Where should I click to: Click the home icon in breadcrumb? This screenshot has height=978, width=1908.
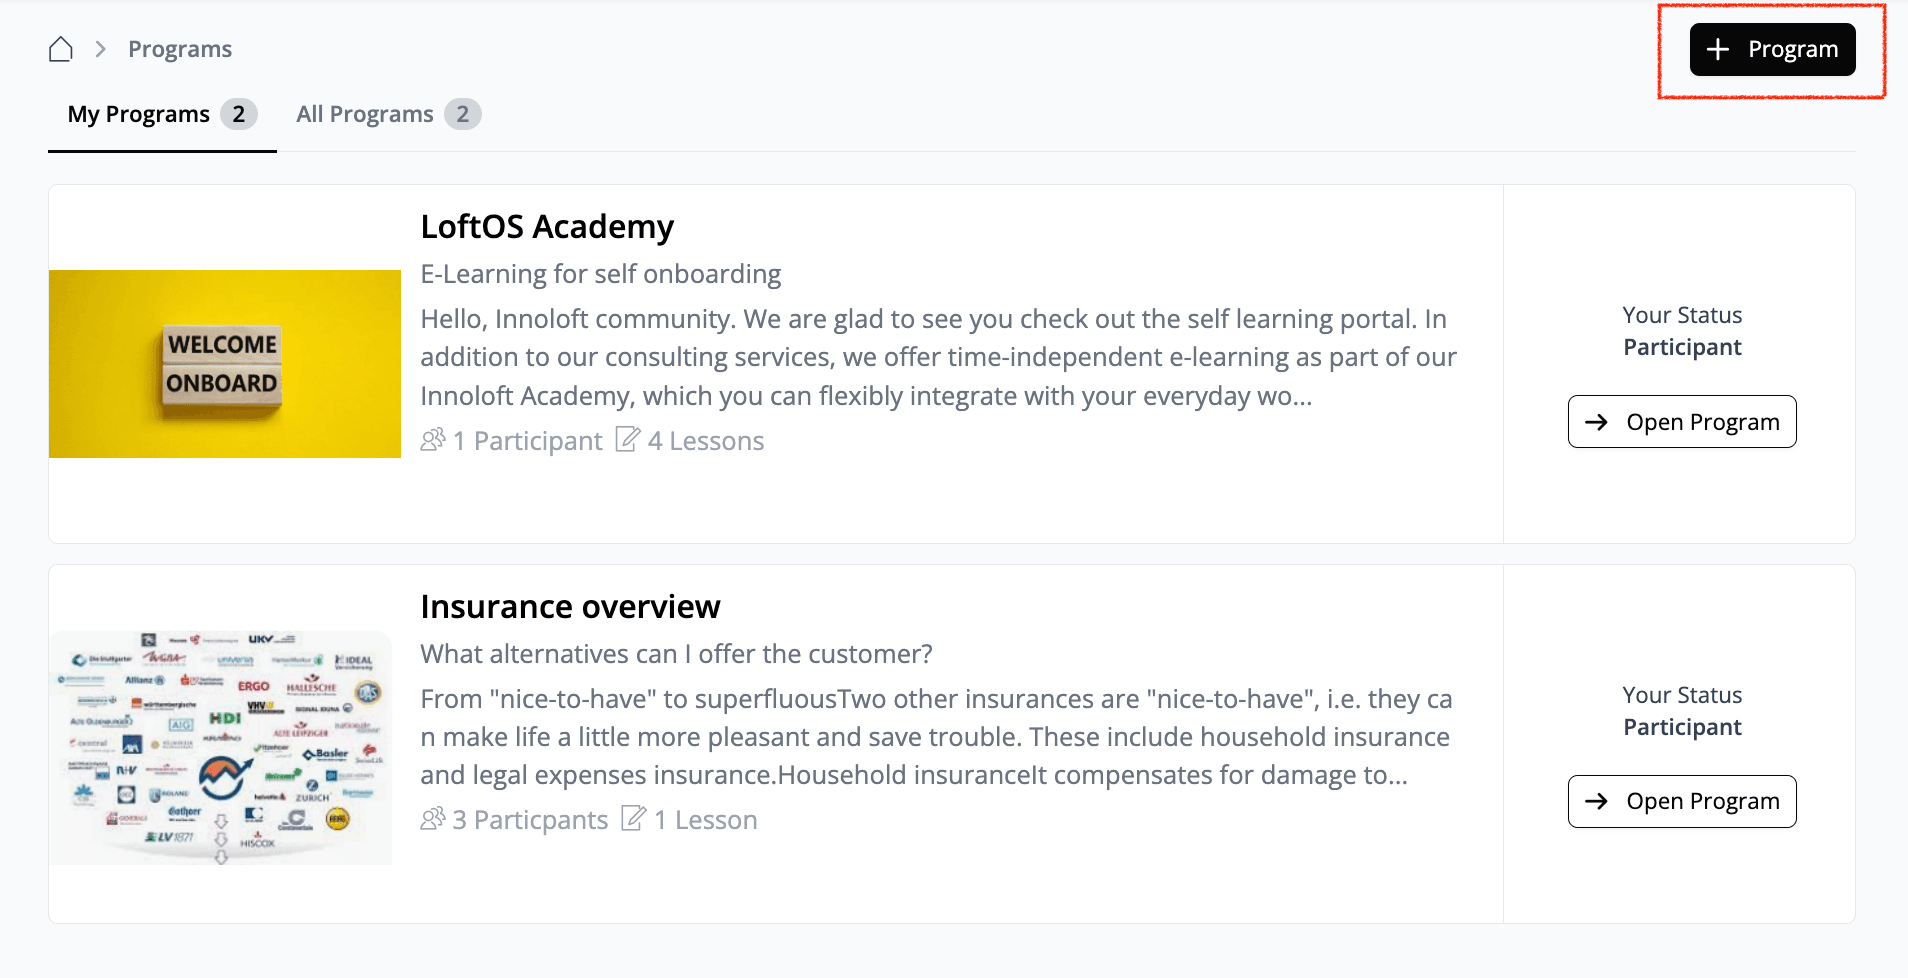point(61,49)
